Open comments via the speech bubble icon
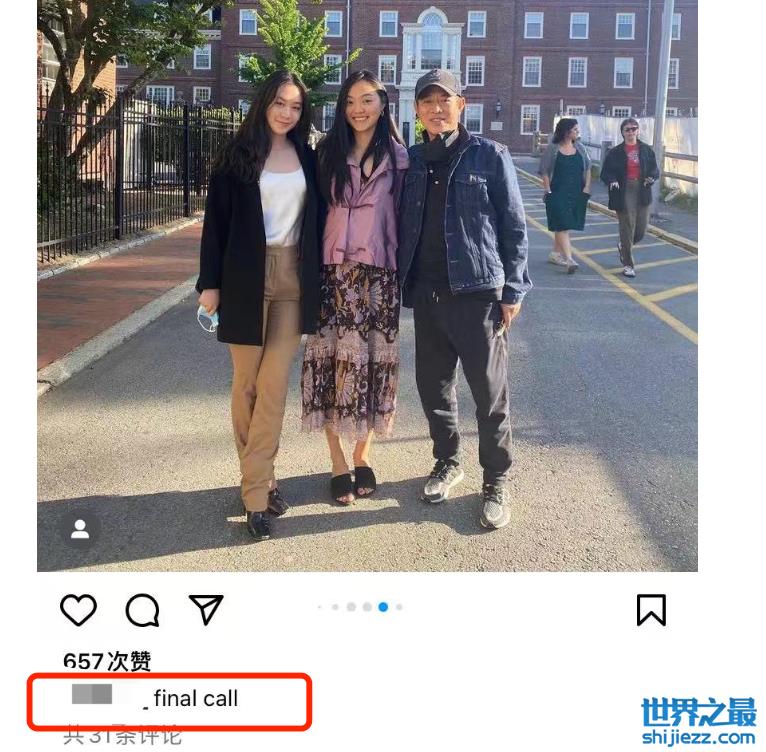The width and height of the screenshot is (766, 752). (x=142, y=610)
